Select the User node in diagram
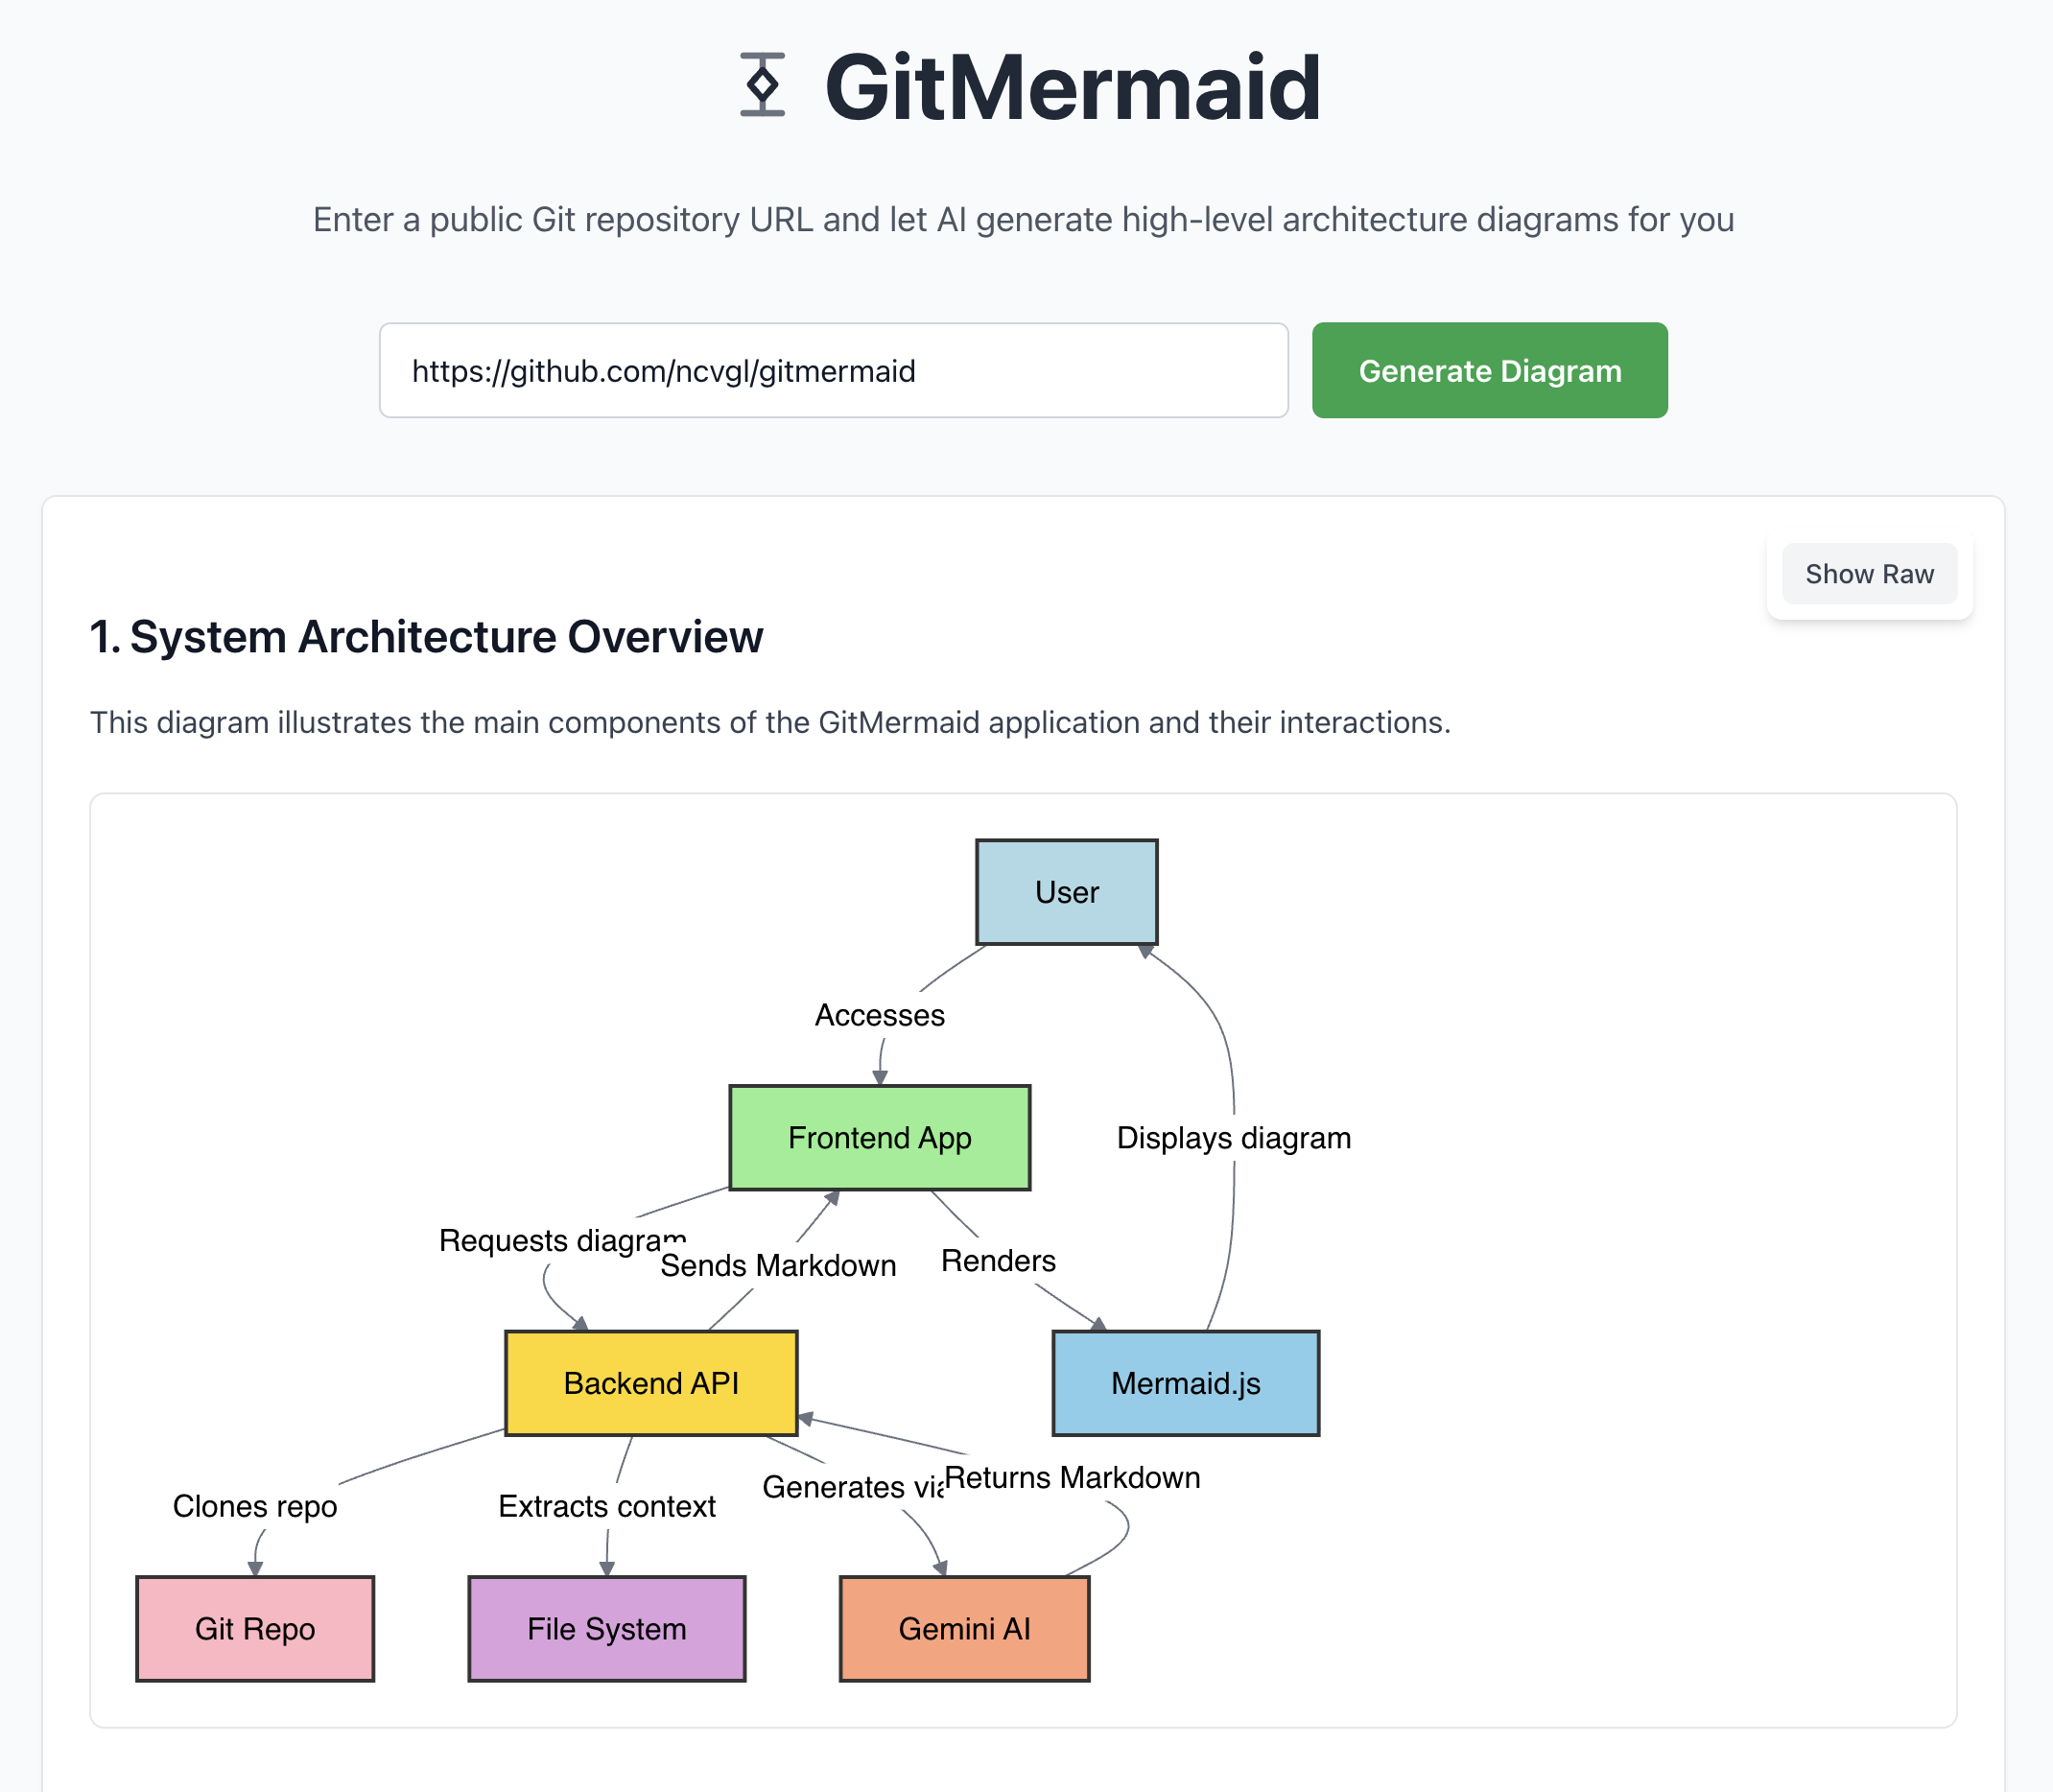The image size is (2053, 1792). click(1066, 892)
